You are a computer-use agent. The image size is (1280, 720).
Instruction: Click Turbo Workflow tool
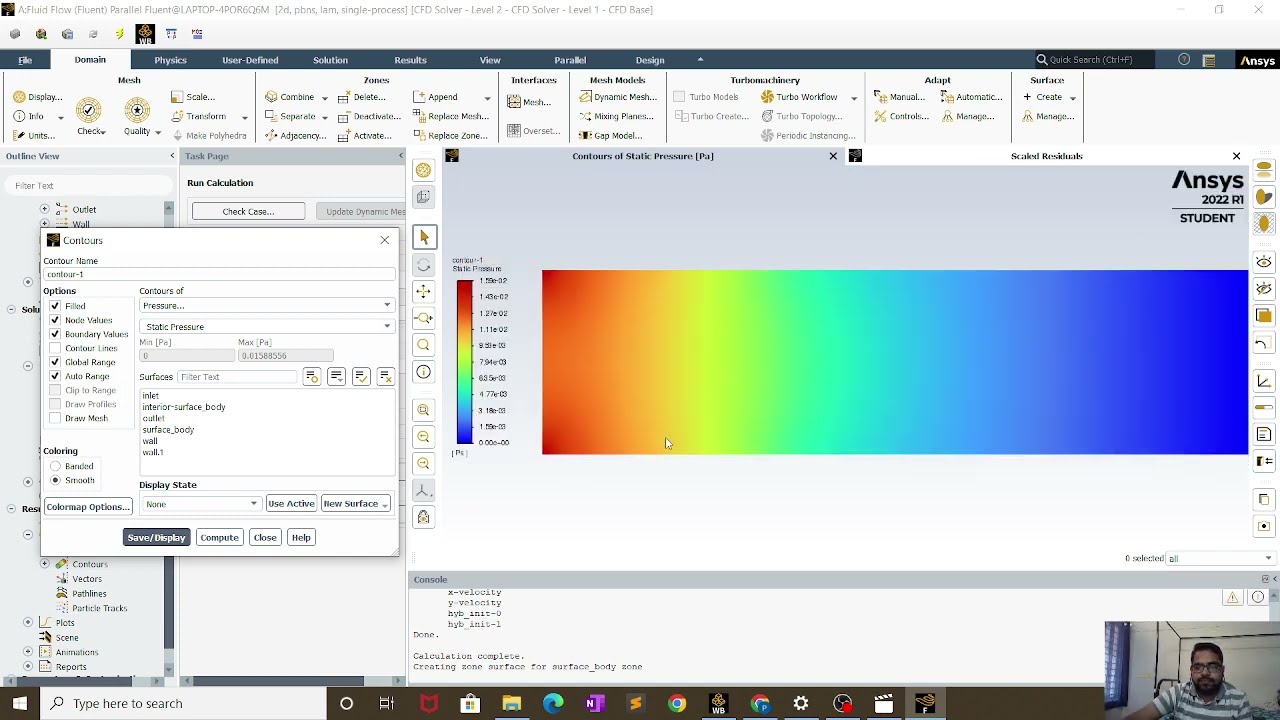798,97
